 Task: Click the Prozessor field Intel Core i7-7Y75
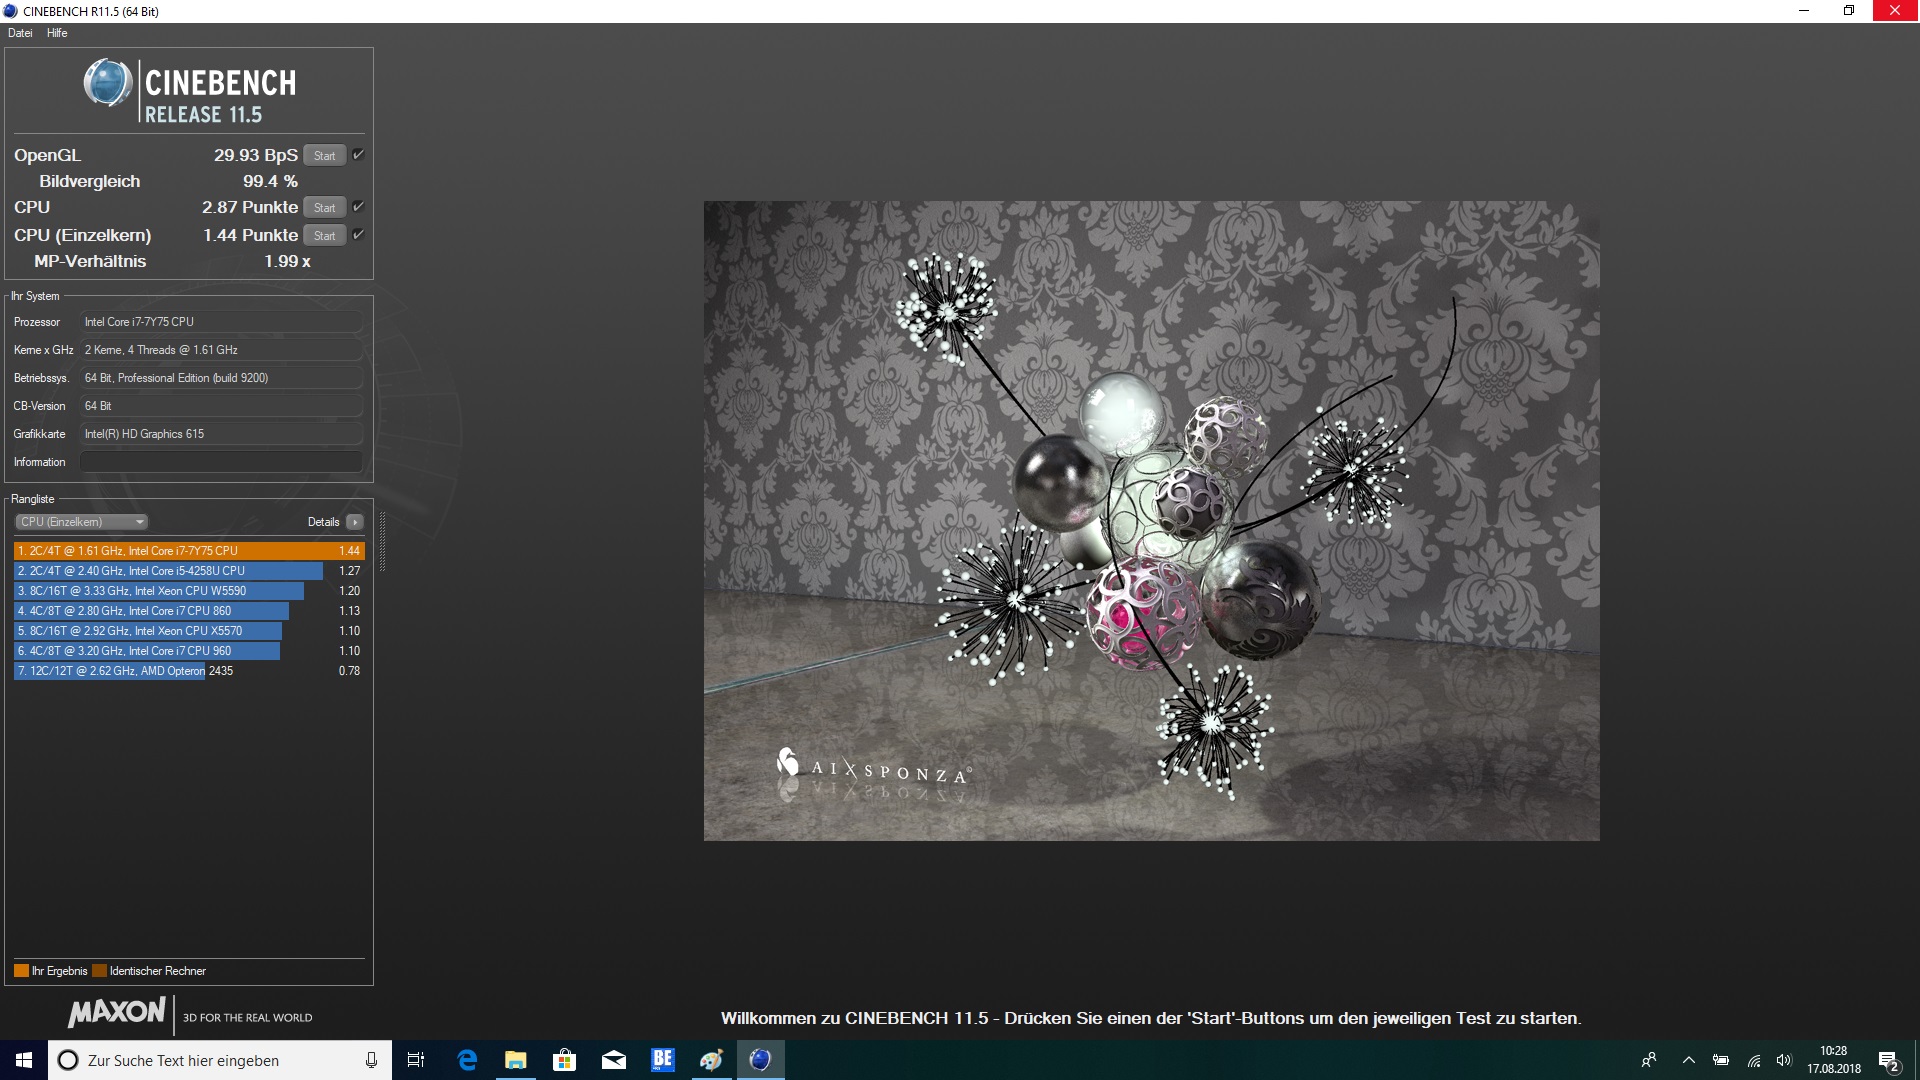point(221,322)
